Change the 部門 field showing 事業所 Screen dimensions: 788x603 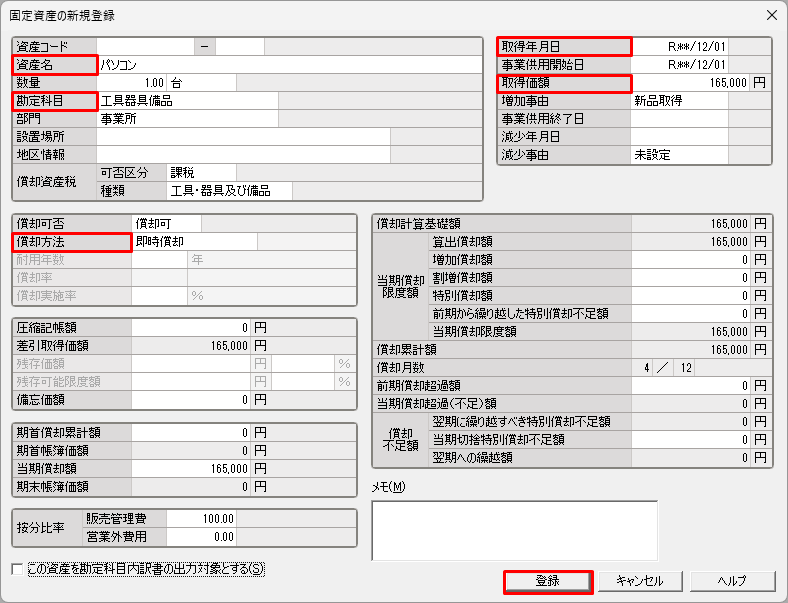tap(186, 118)
